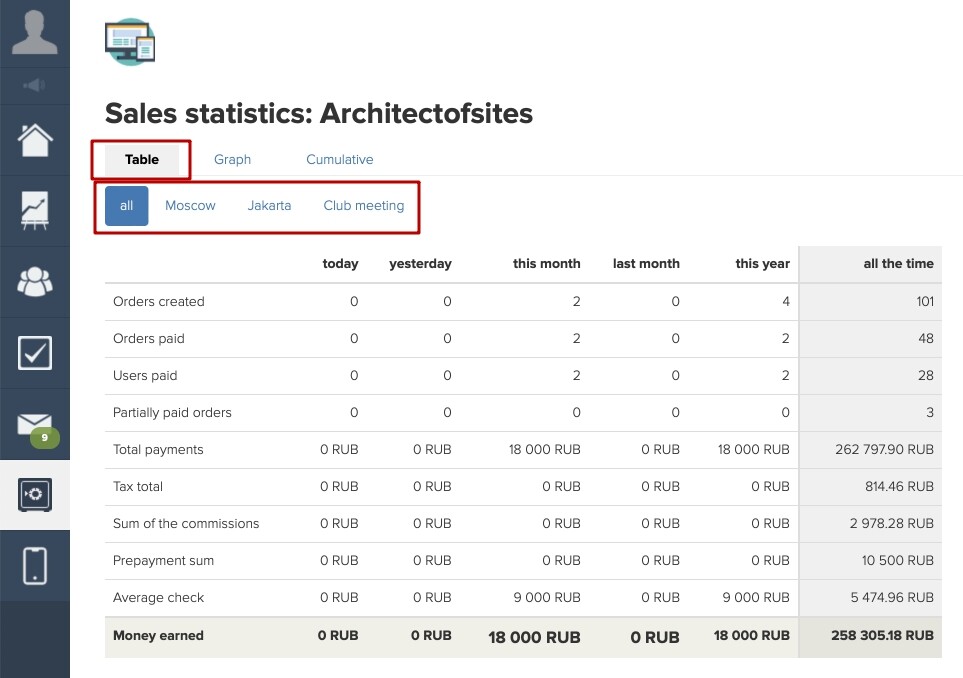Filter statistics by Club meeting

tap(364, 206)
